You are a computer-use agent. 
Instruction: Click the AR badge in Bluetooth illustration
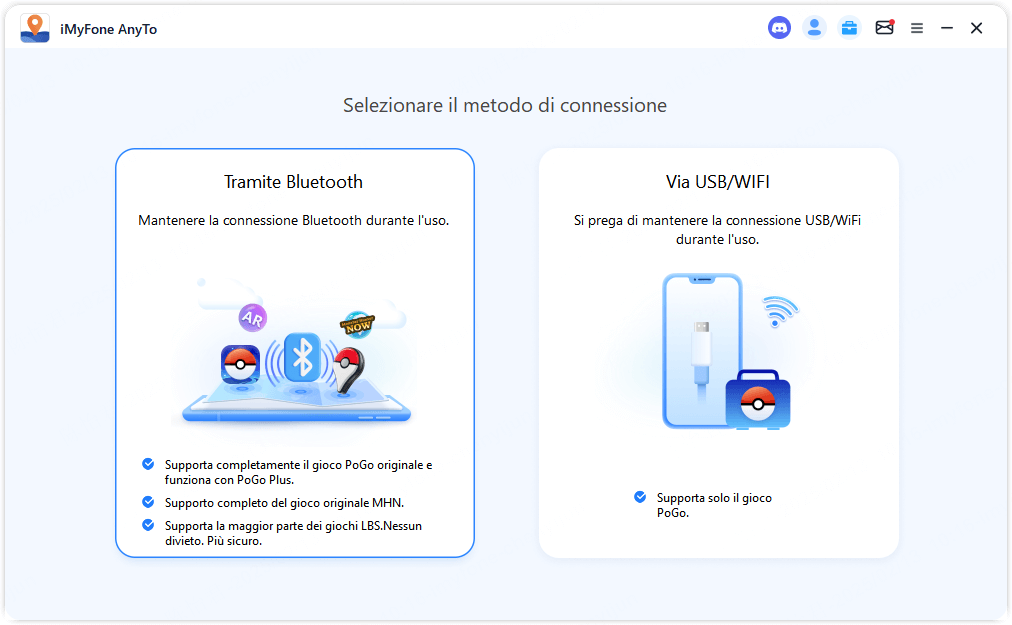click(x=252, y=318)
